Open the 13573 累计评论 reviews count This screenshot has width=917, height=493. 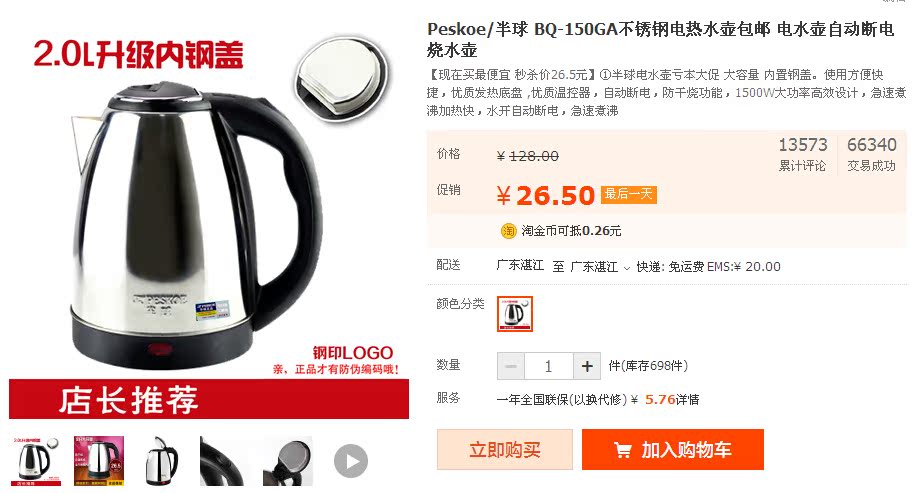[x=802, y=154]
